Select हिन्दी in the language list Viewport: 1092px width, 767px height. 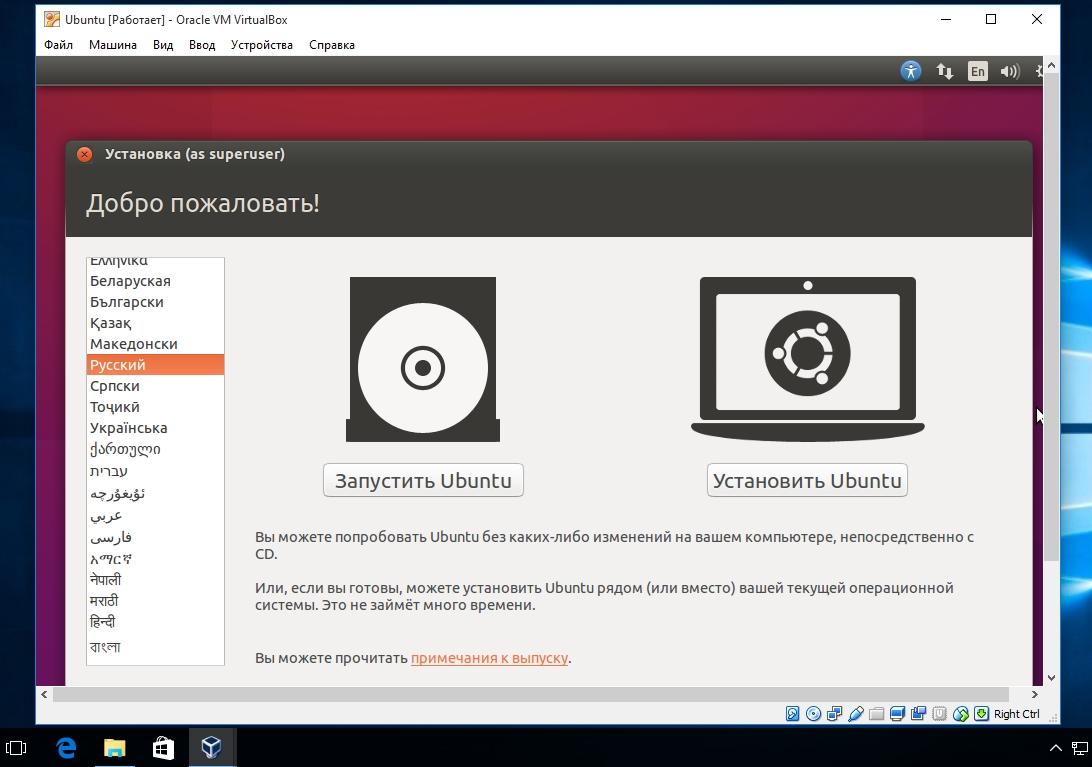[155, 621]
